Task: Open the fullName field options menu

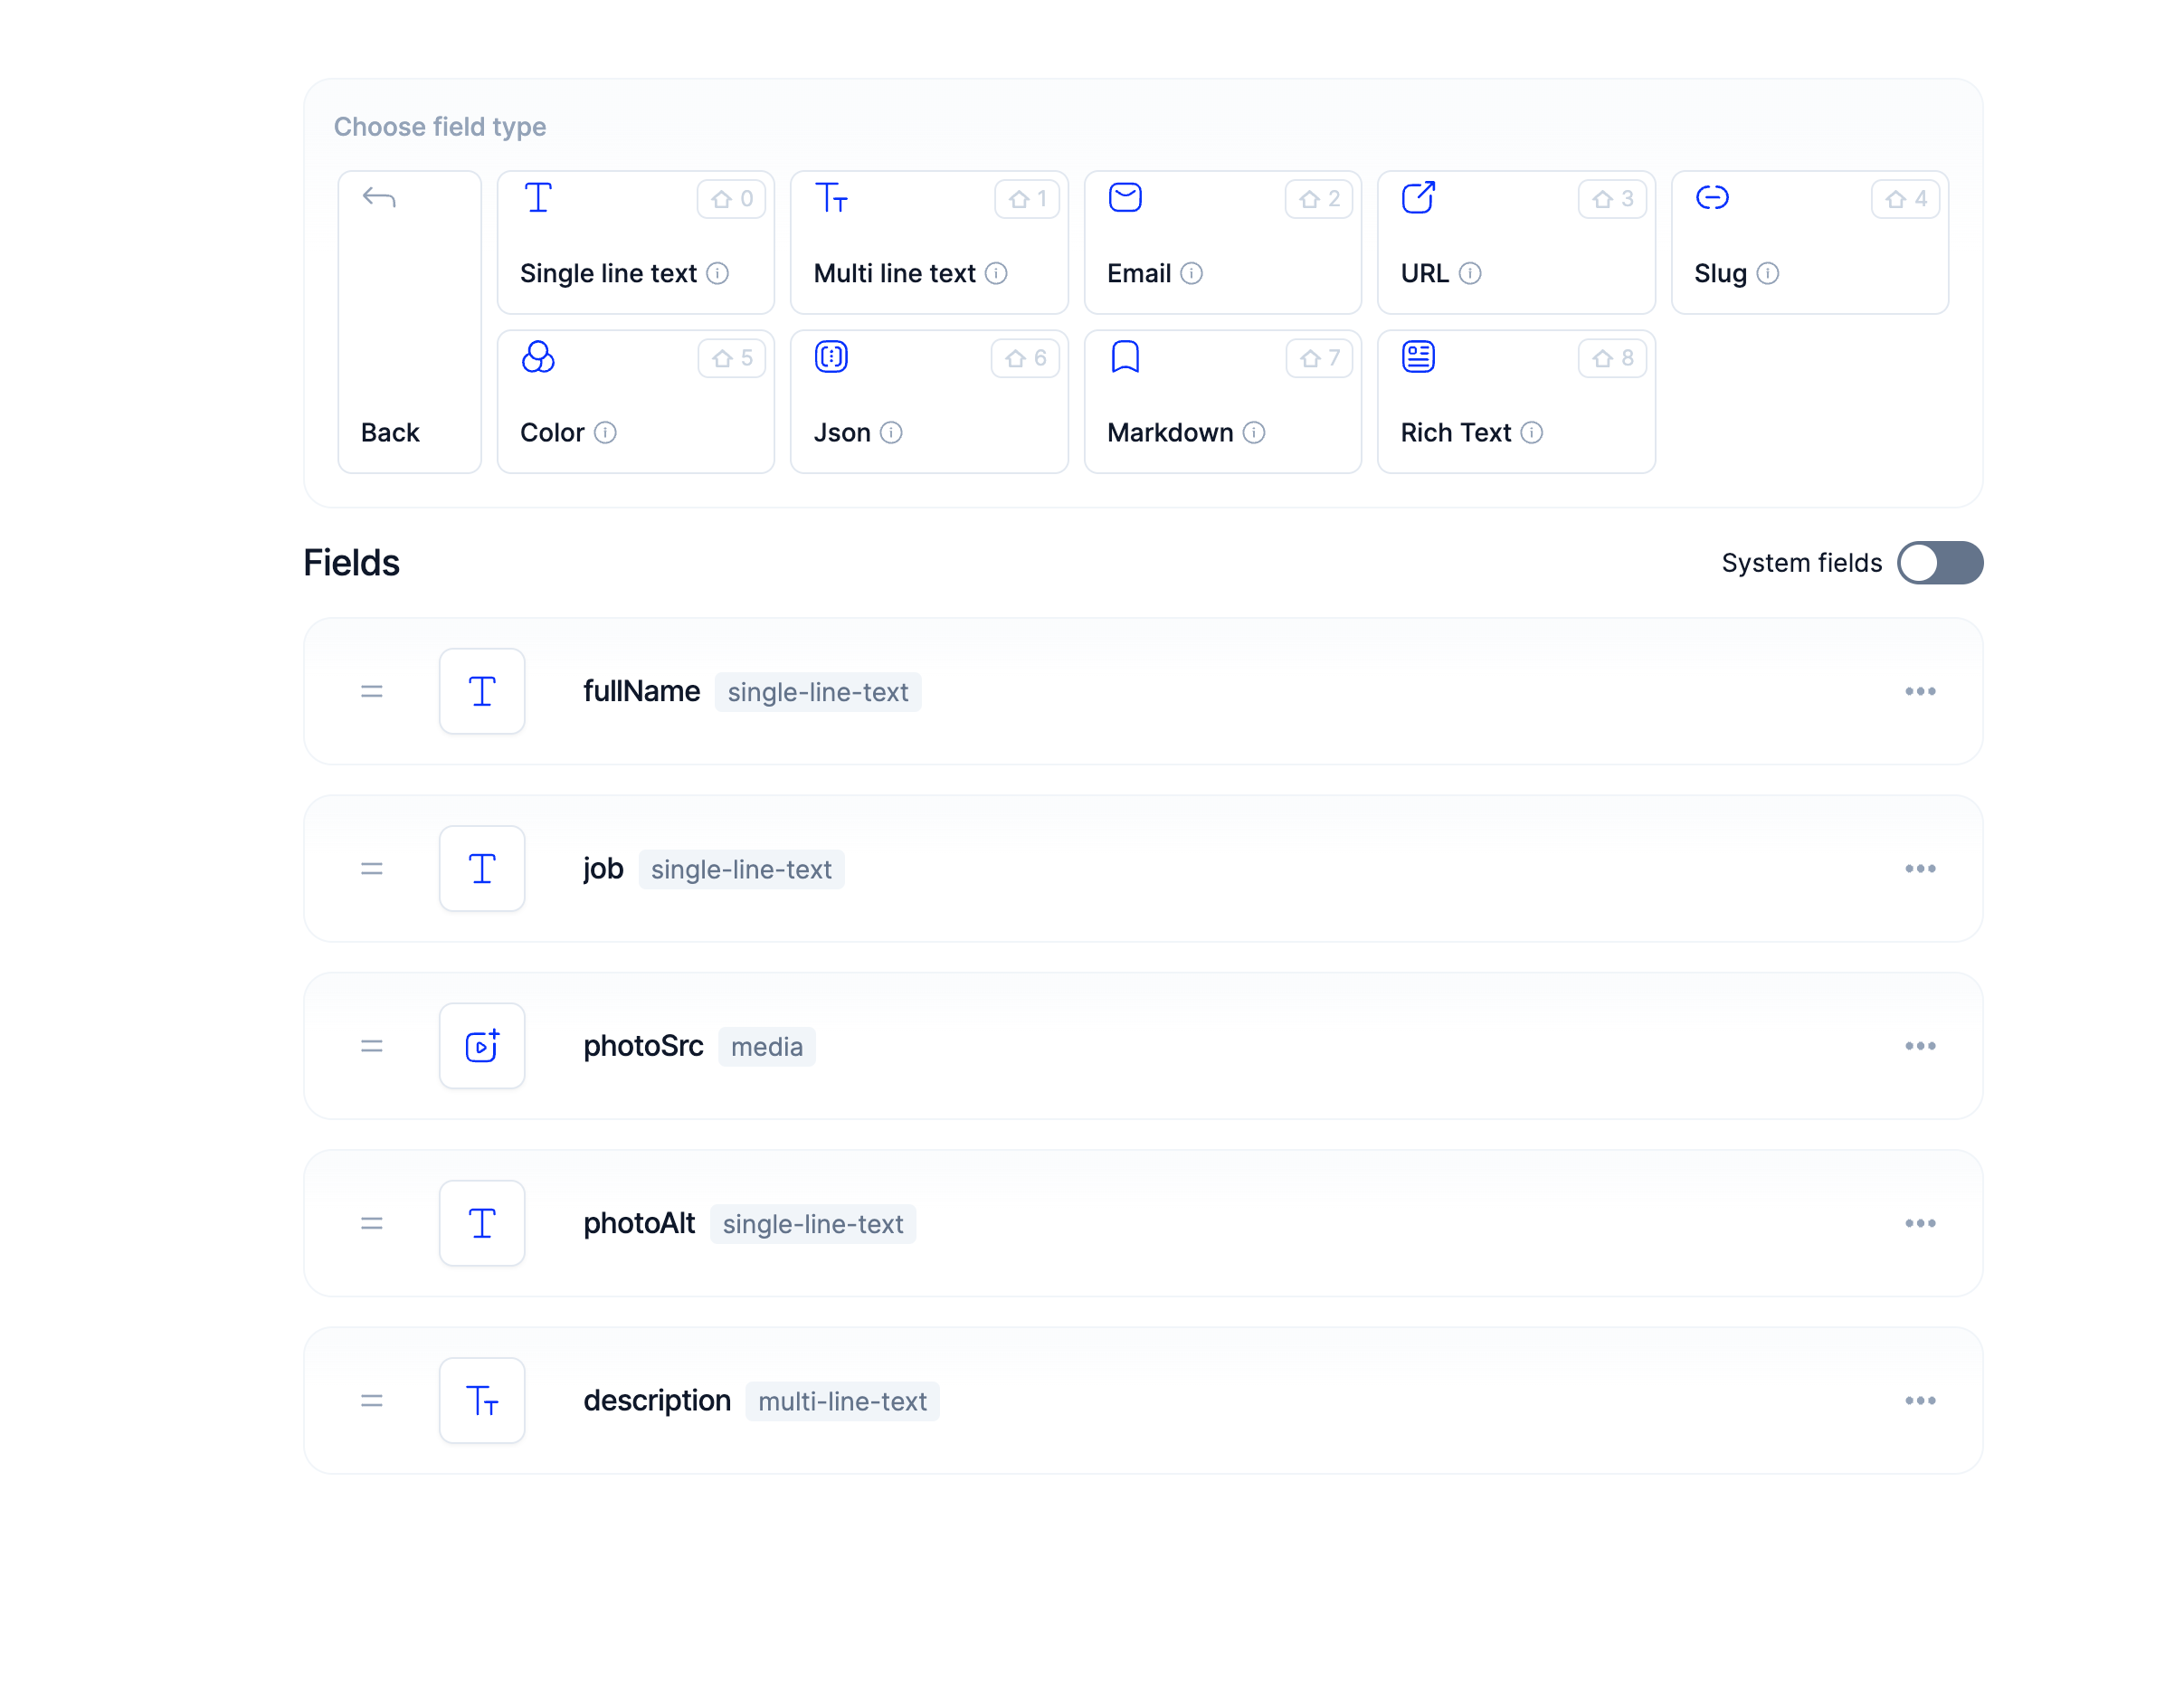Action: (1919, 692)
